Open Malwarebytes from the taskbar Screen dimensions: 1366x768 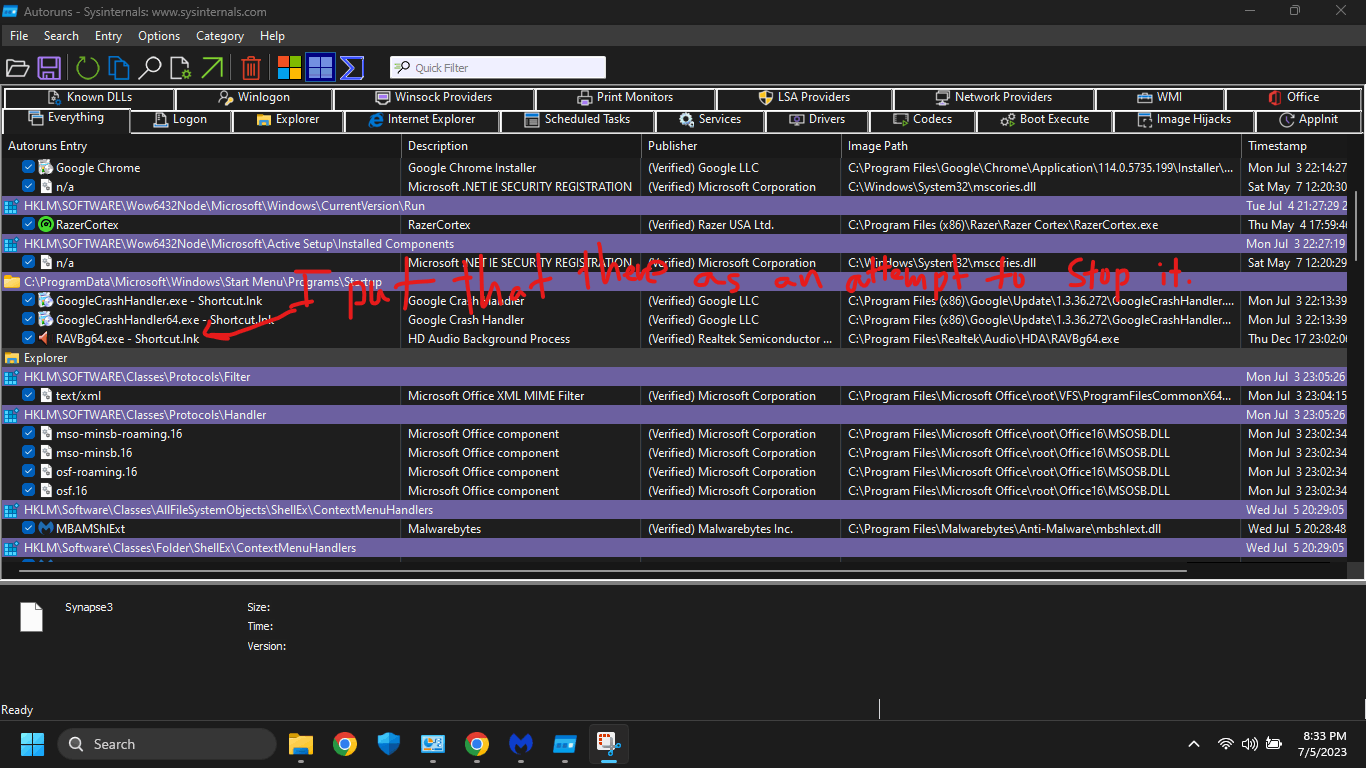tap(521, 744)
